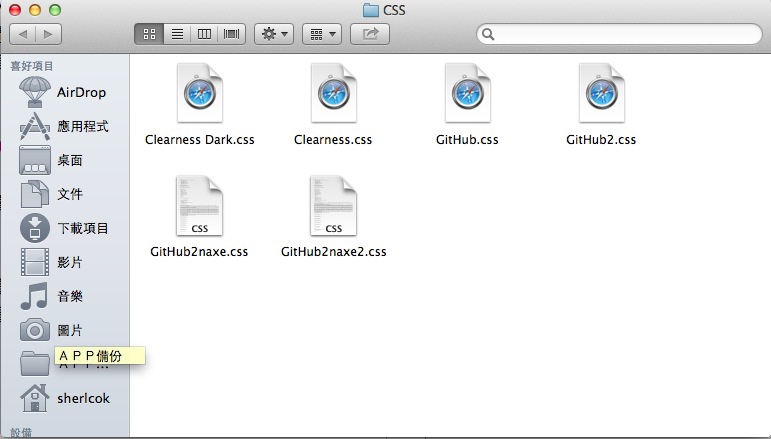Click the Documents sidebar icon
The height and width of the screenshot is (439, 771).
[x=34, y=194]
